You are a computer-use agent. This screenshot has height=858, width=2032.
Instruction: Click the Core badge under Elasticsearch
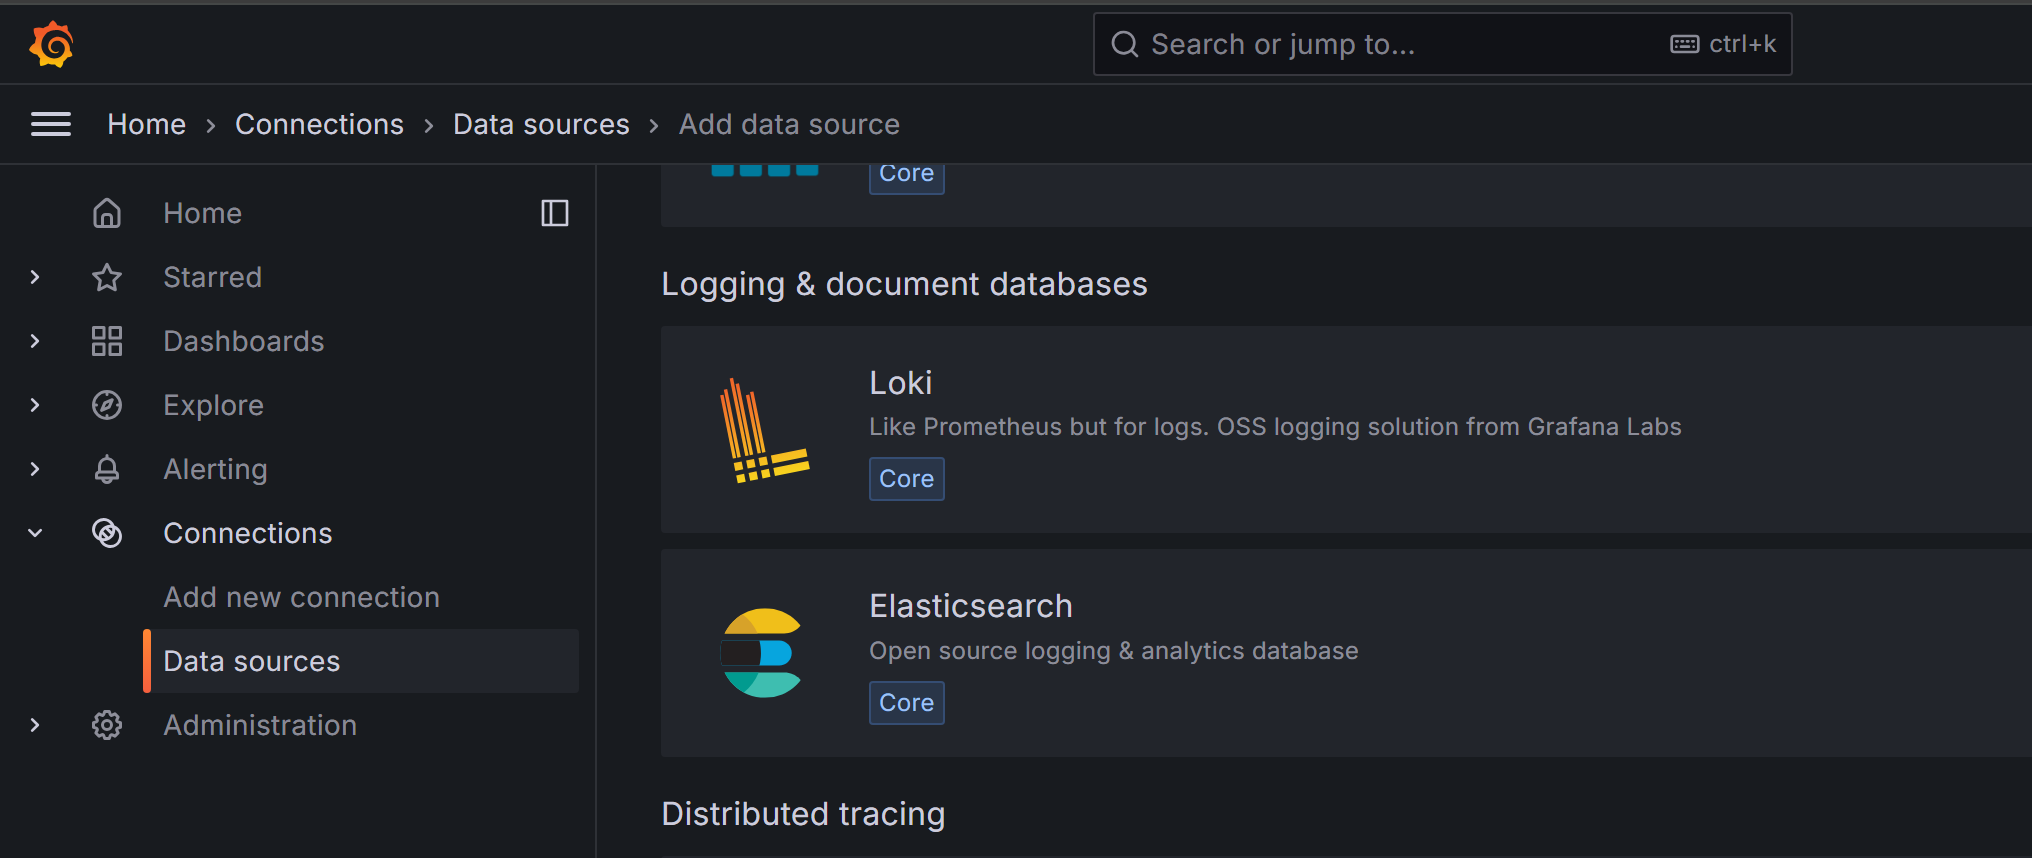(x=907, y=703)
